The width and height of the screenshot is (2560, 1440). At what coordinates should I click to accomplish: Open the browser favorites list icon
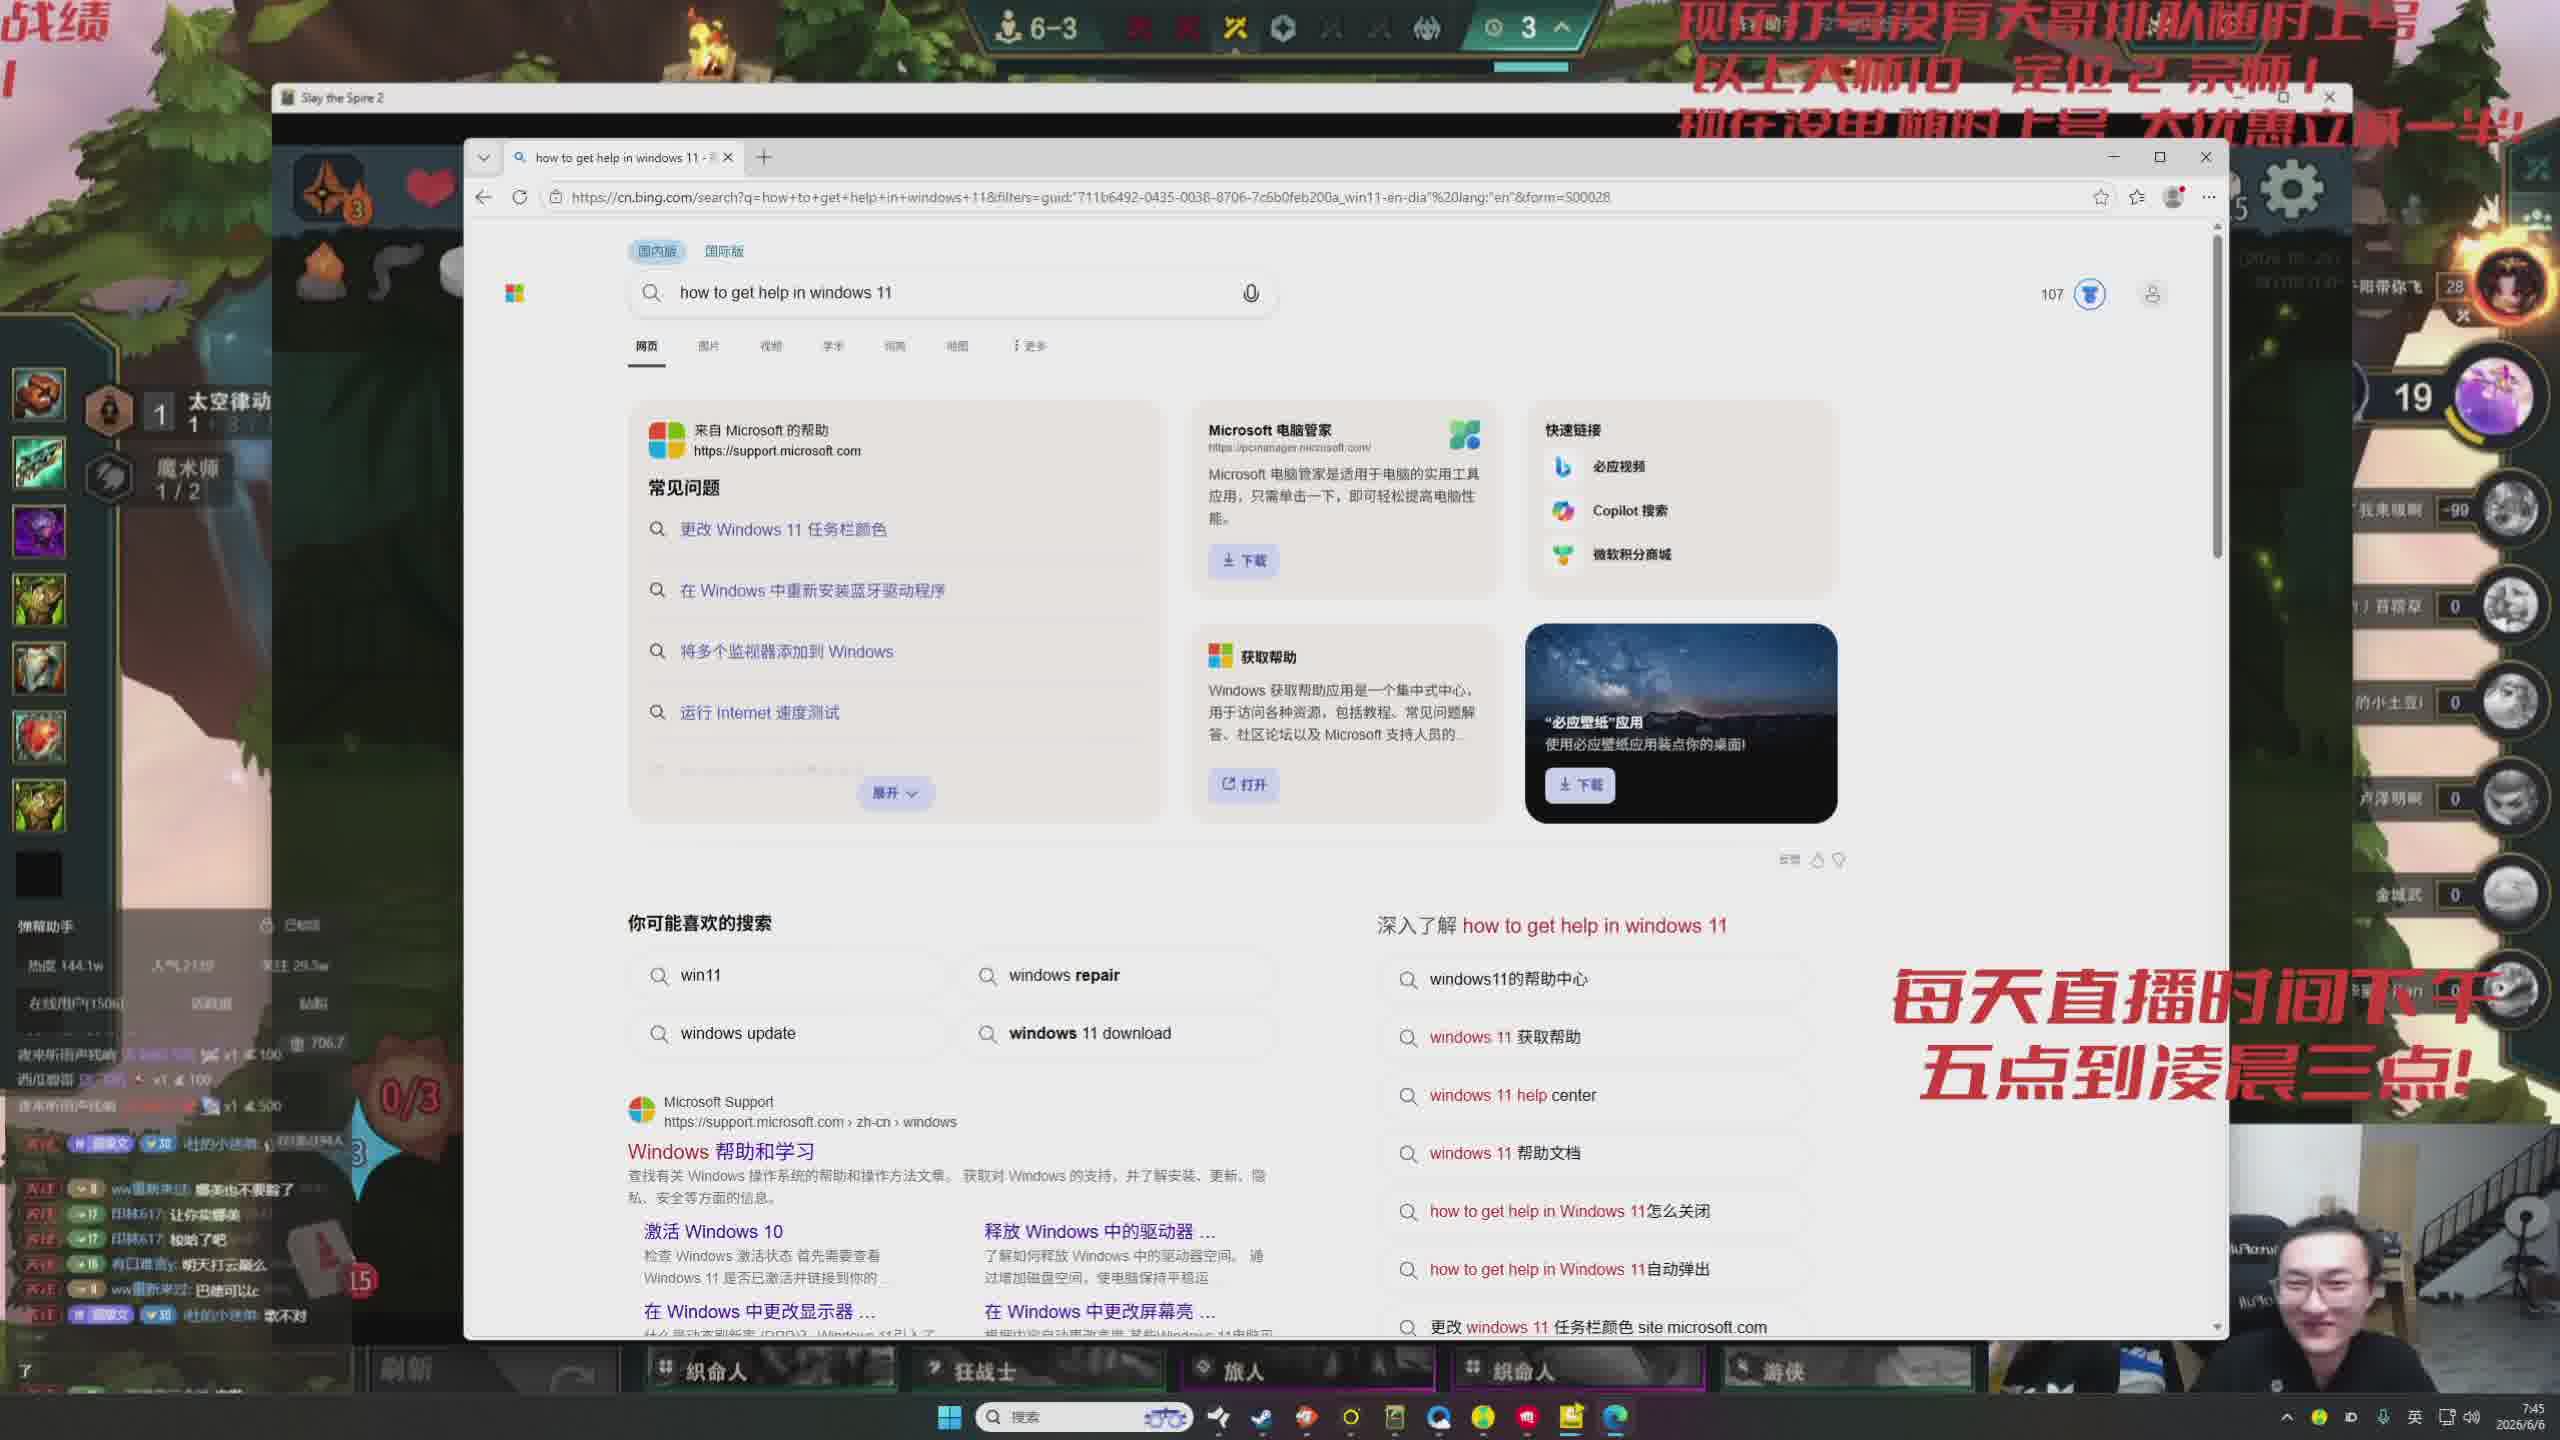[2137, 197]
